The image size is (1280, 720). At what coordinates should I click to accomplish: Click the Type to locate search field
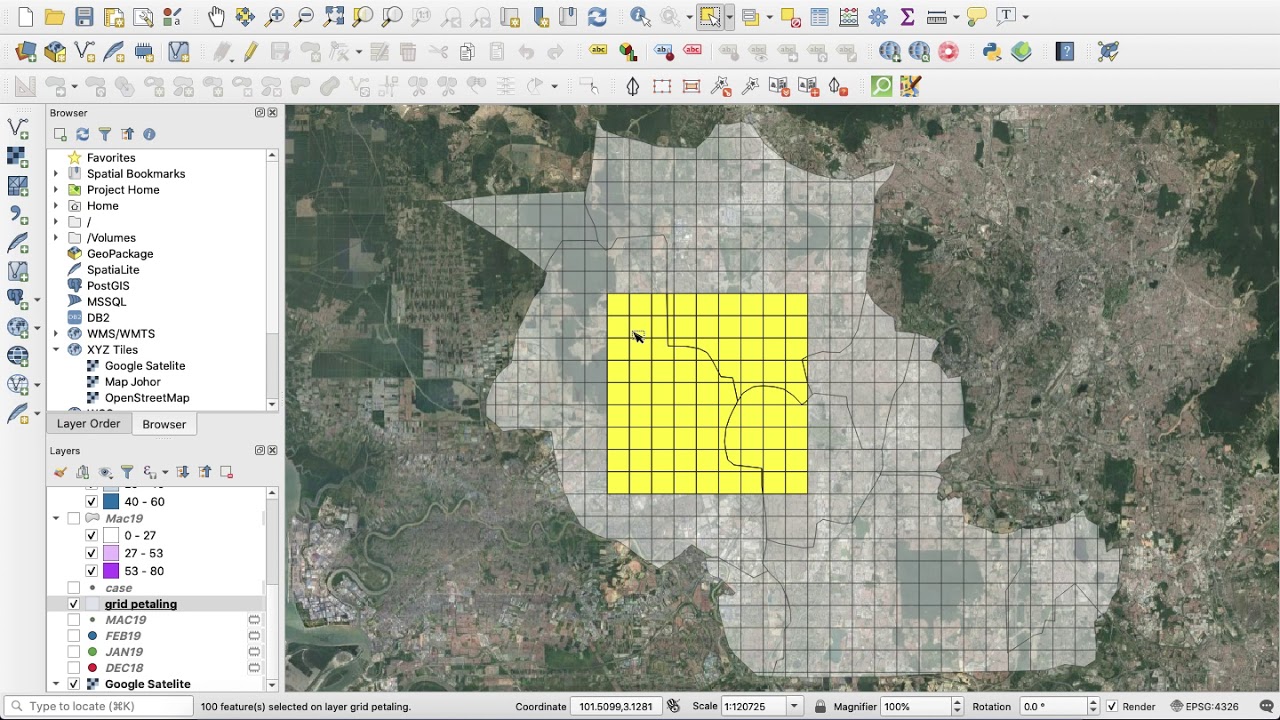pos(98,706)
